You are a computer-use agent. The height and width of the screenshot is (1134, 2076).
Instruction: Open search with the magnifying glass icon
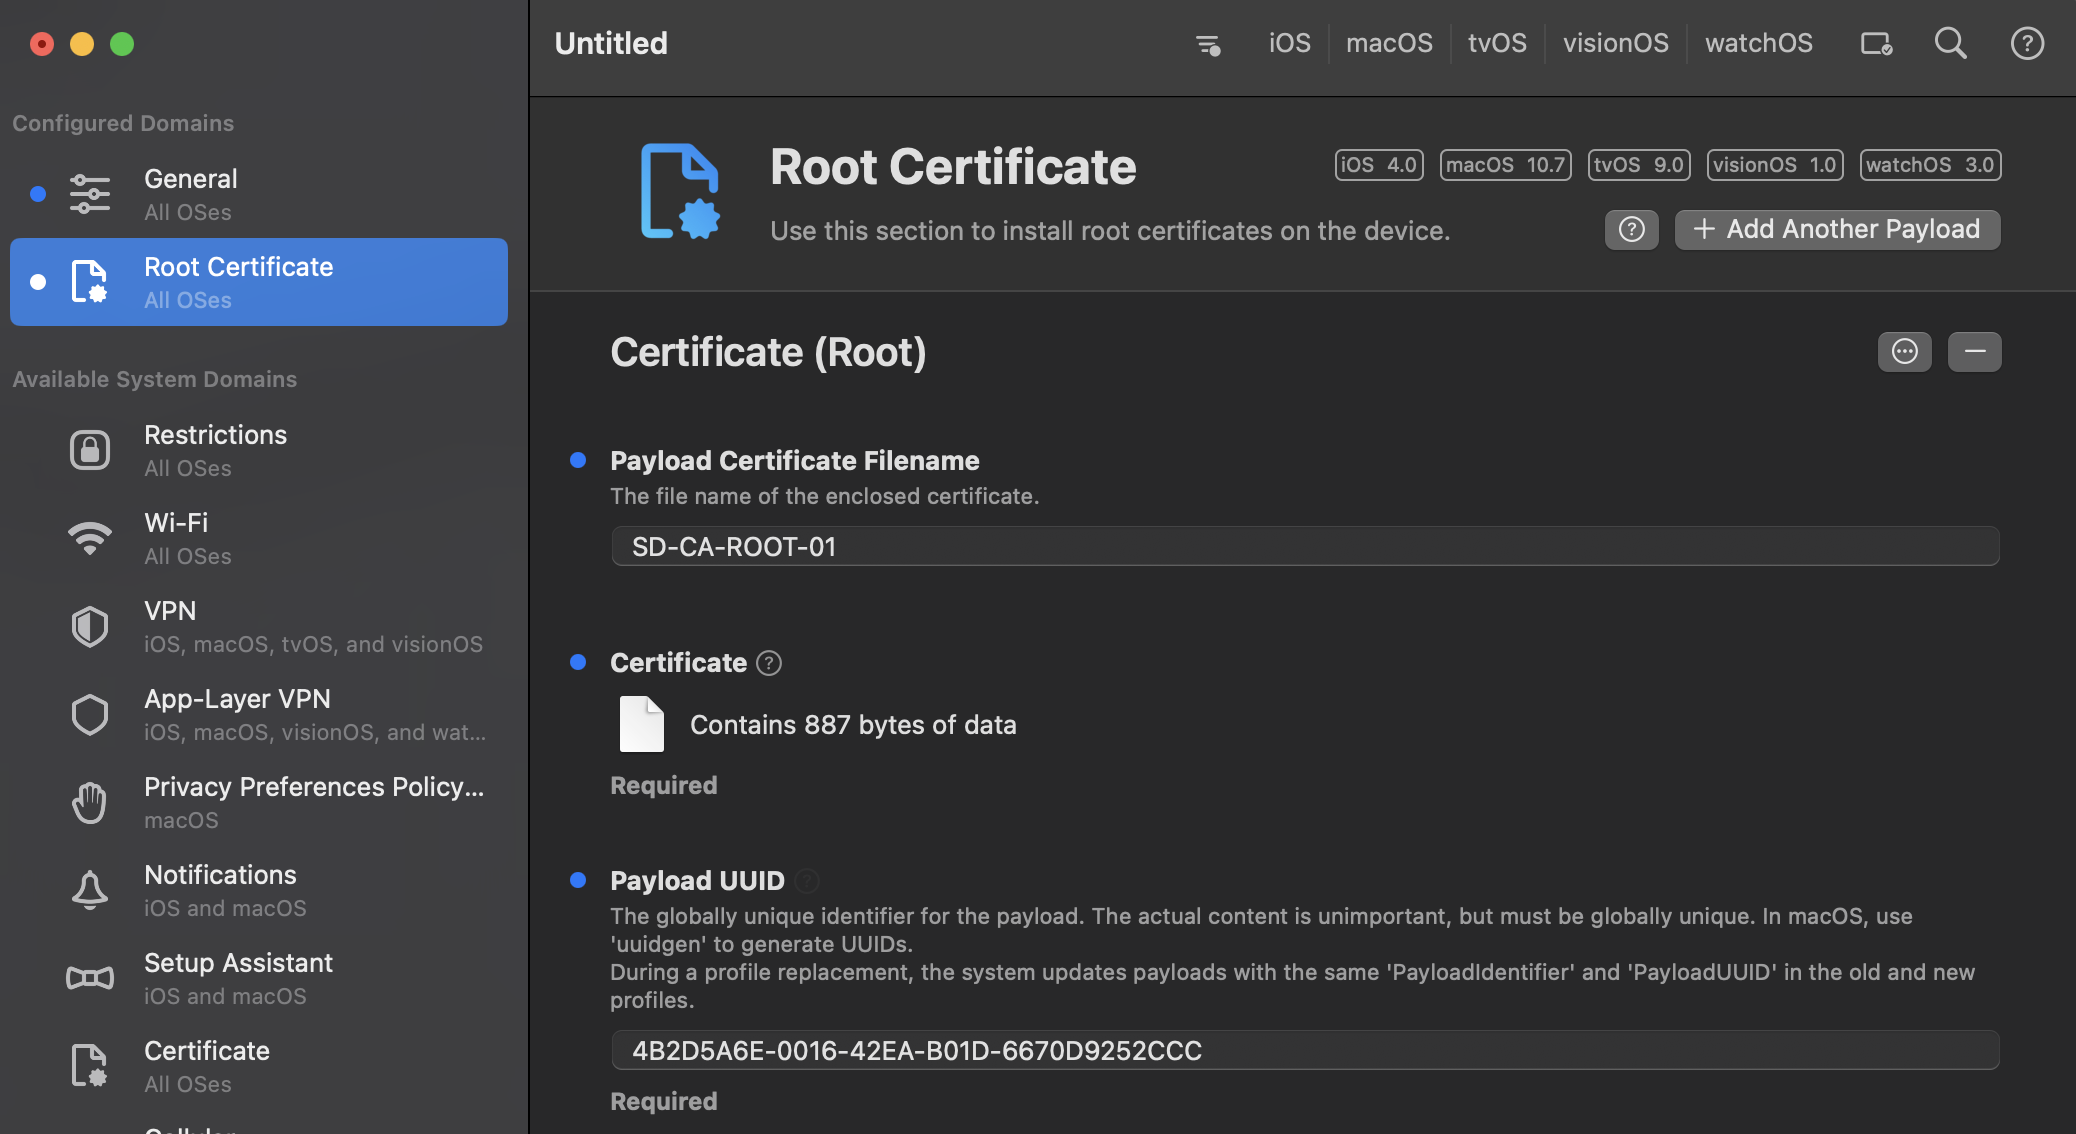tap(1950, 43)
